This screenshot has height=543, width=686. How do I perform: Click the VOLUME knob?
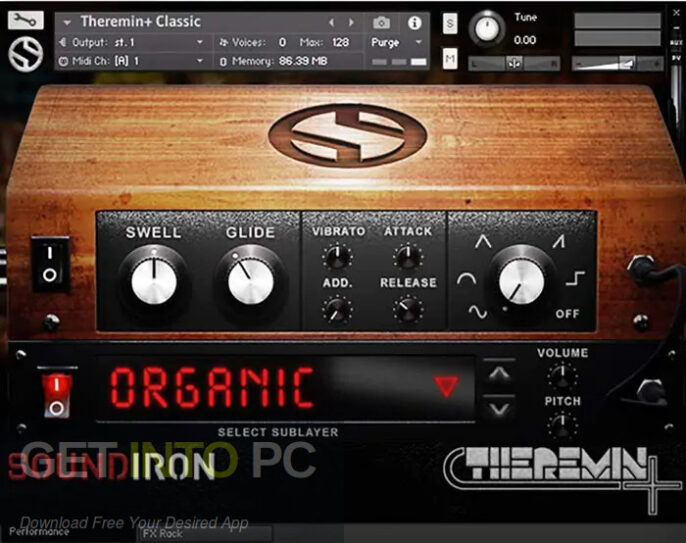pos(563,375)
